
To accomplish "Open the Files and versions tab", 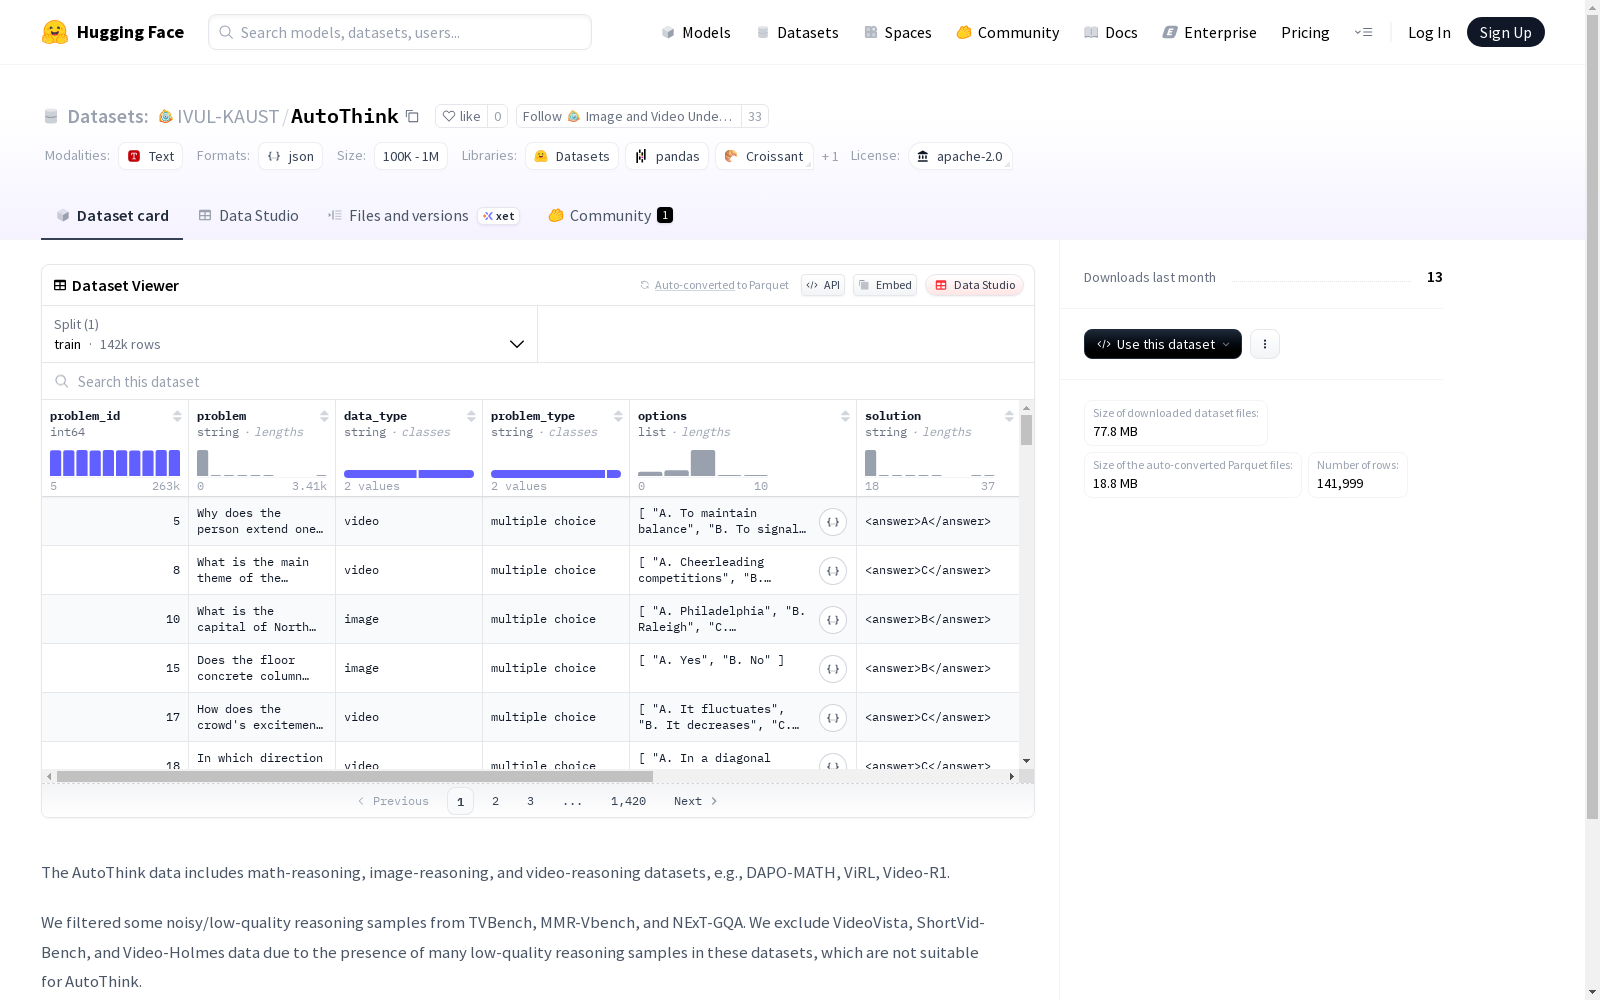I will (423, 216).
